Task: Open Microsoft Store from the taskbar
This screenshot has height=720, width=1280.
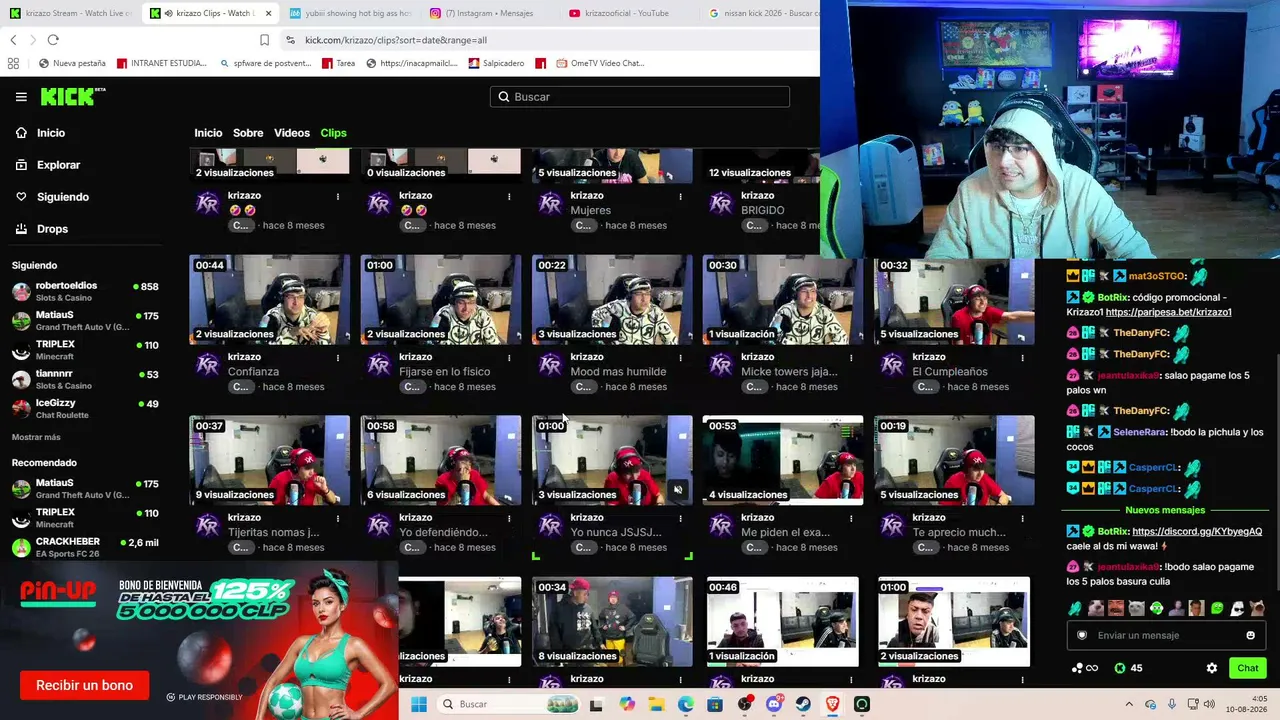Action: coord(715,704)
